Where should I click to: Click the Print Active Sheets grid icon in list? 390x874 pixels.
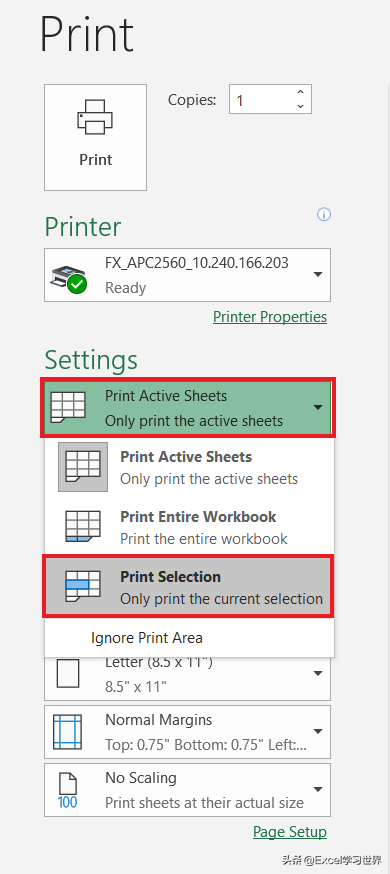(x=82, y=467)
